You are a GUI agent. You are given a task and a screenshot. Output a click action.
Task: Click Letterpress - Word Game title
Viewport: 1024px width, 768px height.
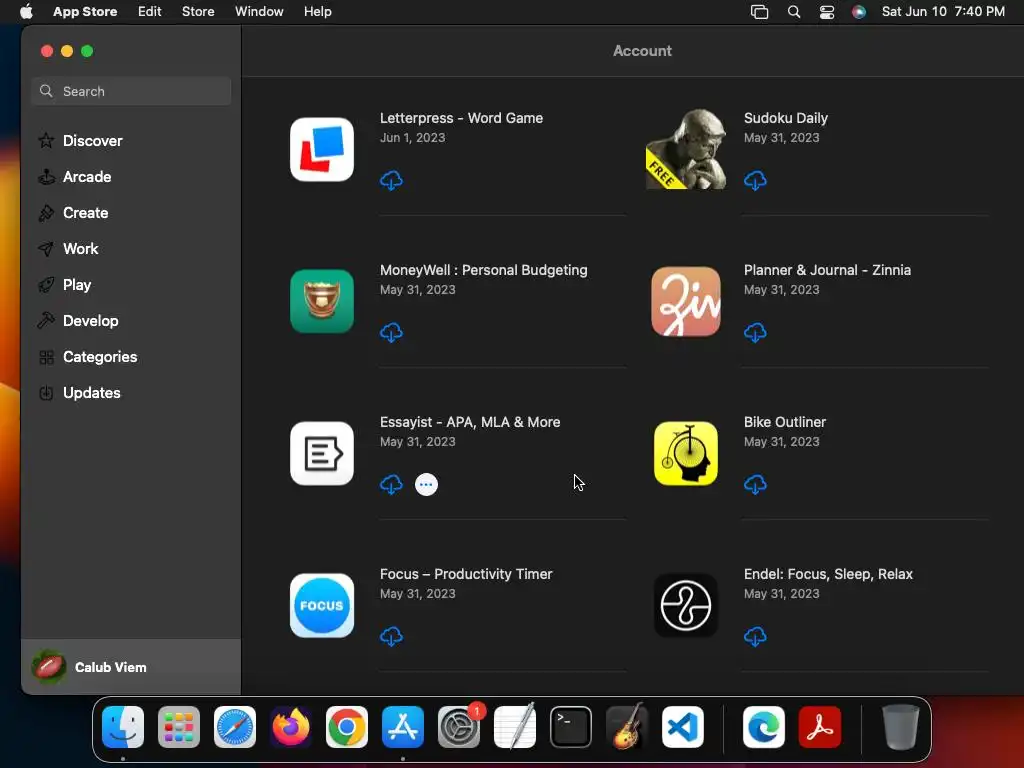[x=461, y=118]
